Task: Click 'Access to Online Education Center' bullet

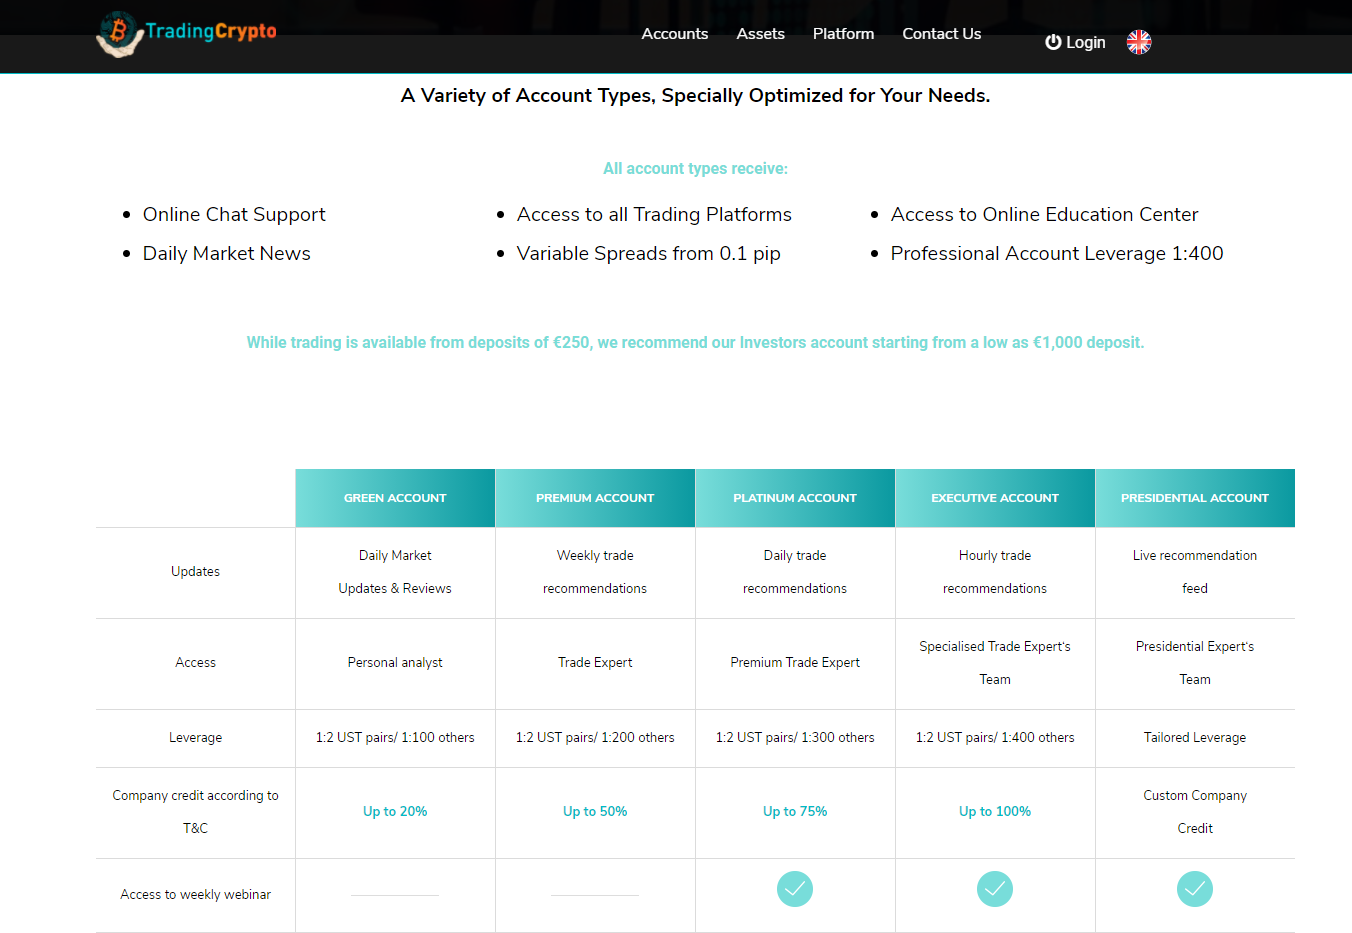Action: [1044, 214]
